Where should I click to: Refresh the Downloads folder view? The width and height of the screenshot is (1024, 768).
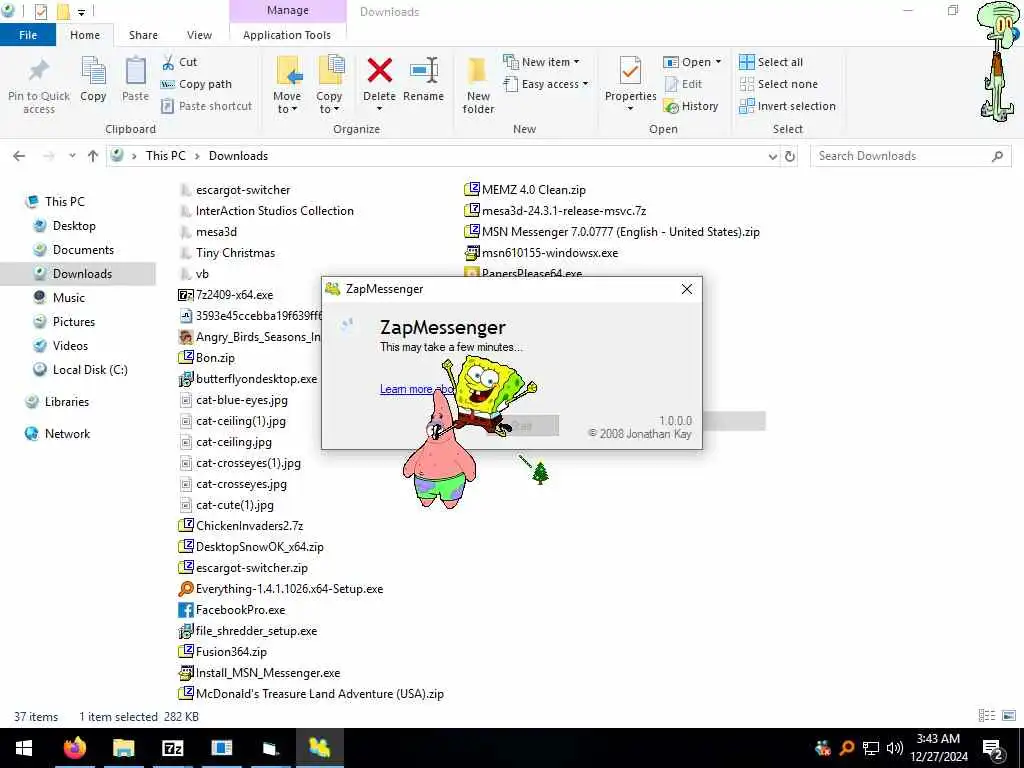790,156
